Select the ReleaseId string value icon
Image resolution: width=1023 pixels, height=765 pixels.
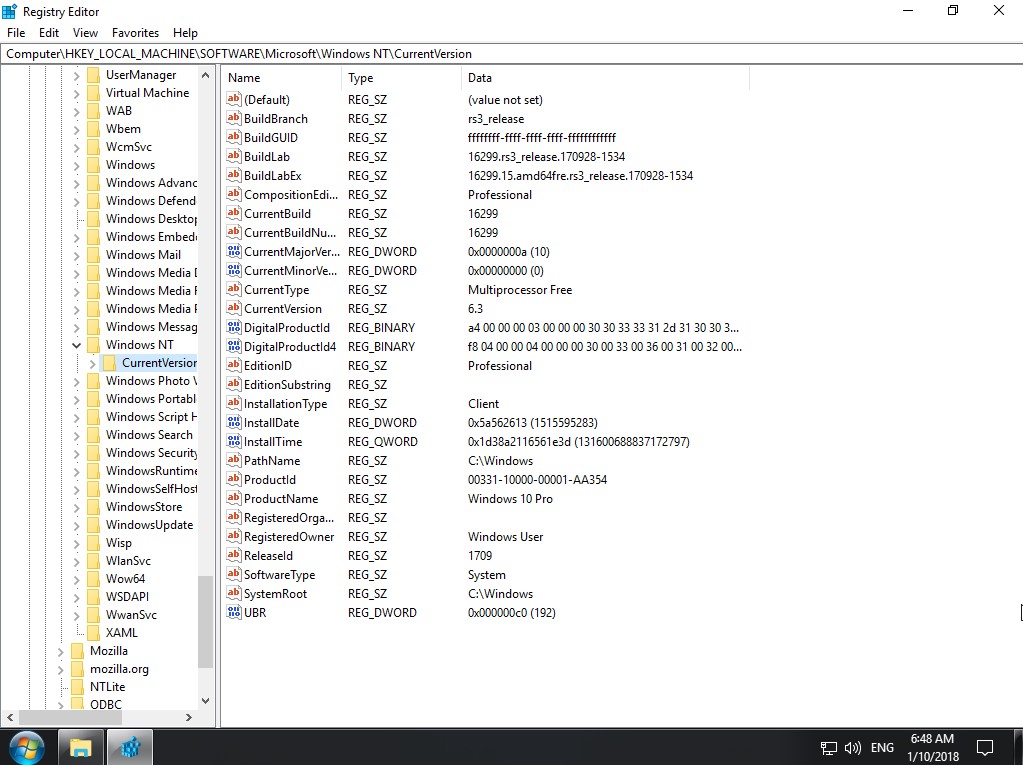(234, 556)
